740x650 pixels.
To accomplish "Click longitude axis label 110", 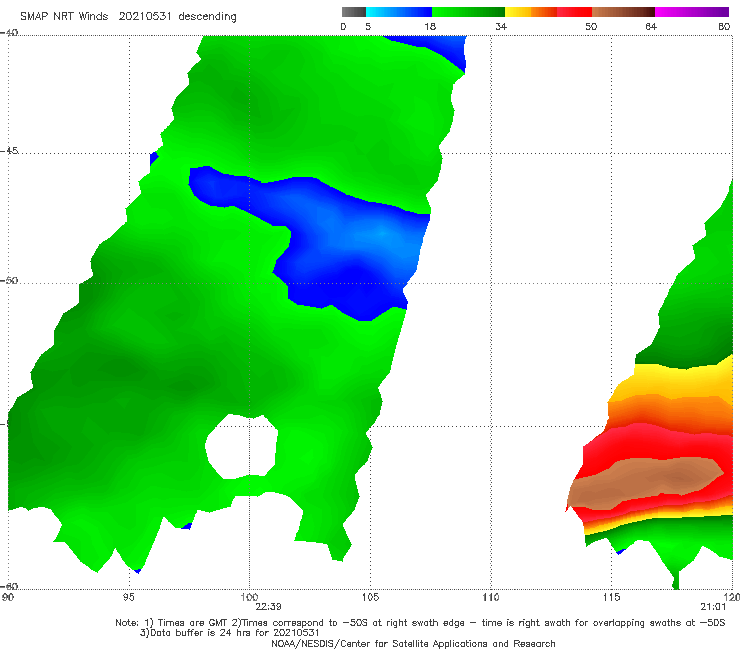I will coord(491,597).
